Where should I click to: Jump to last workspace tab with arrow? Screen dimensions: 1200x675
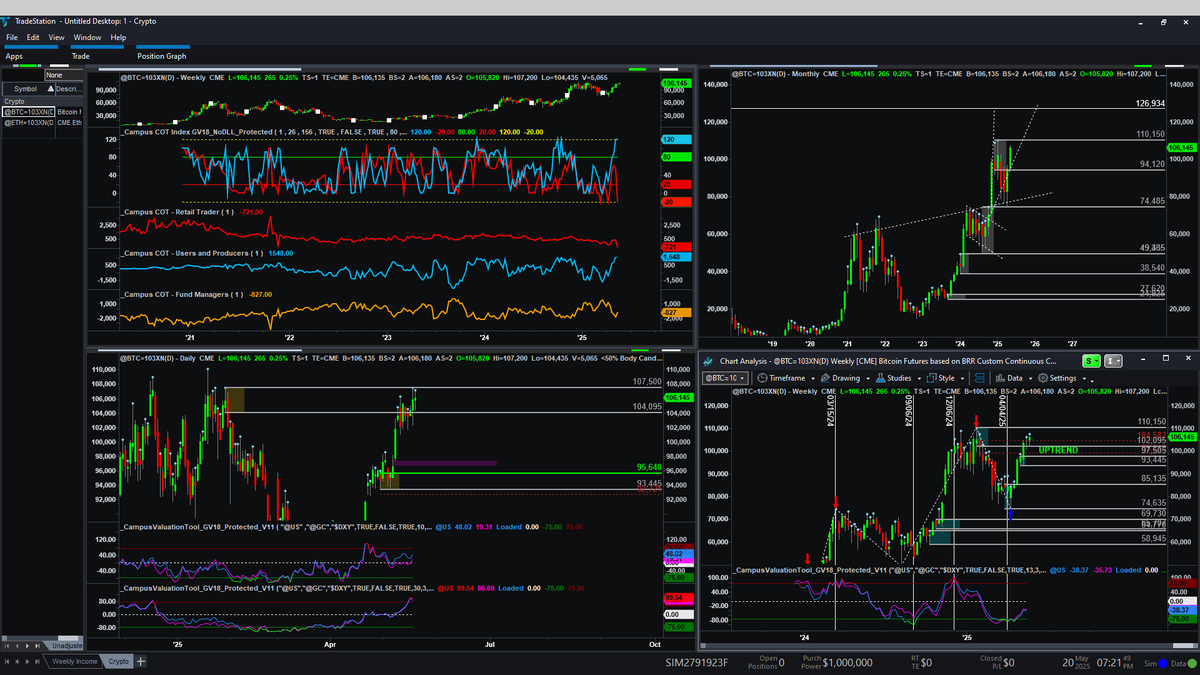pos(37,662)
